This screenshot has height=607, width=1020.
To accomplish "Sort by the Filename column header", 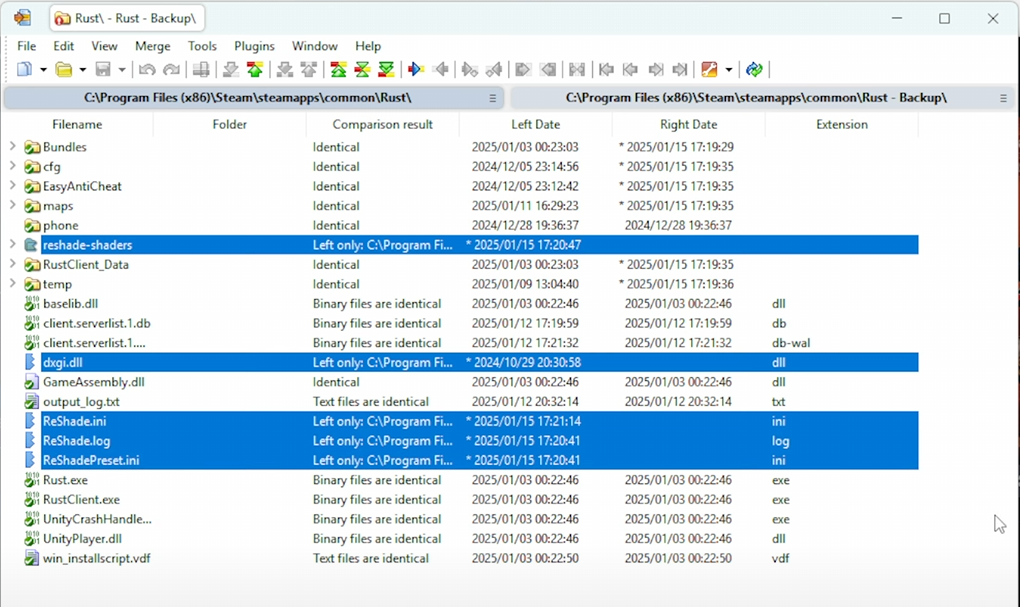I will (77, 124).
